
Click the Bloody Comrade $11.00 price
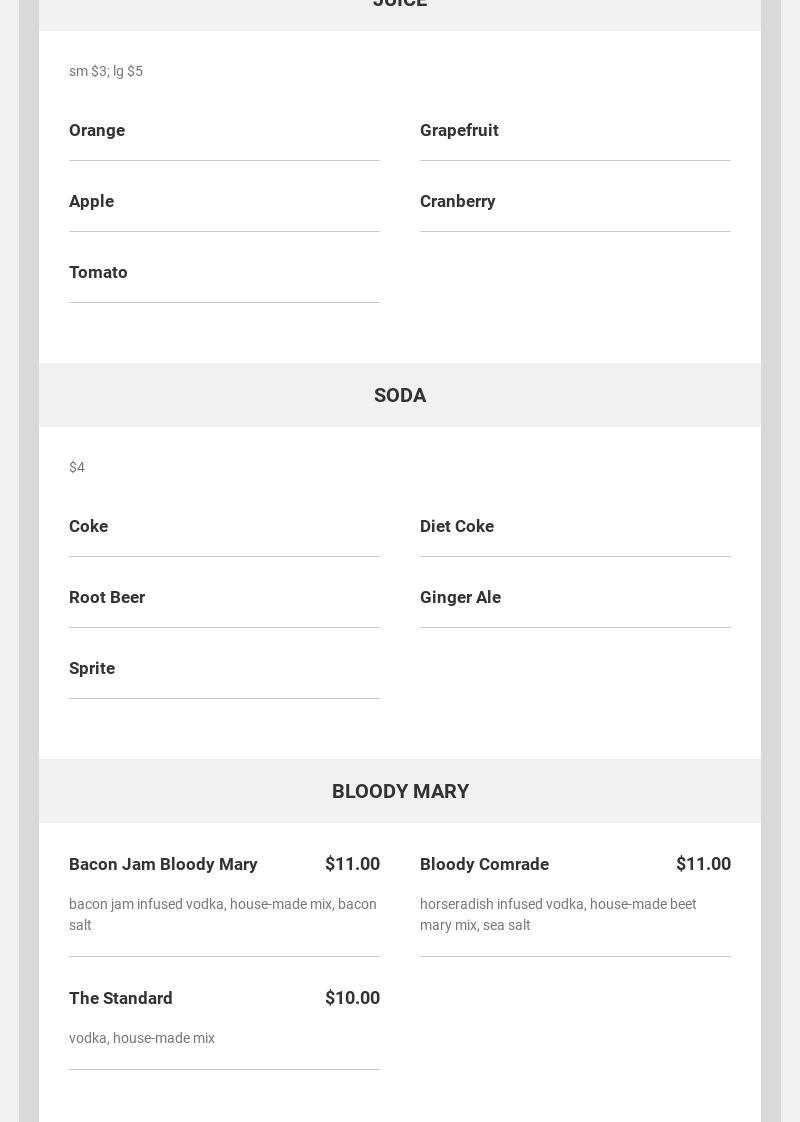703,864
